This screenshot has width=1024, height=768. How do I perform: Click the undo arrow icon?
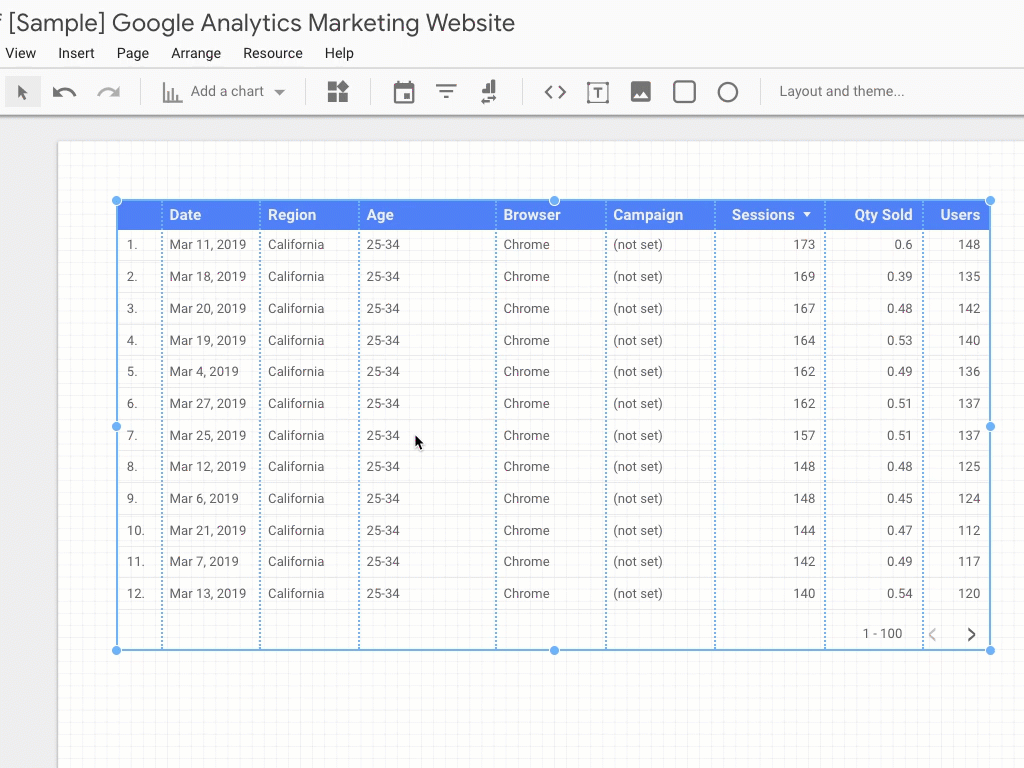64,92
